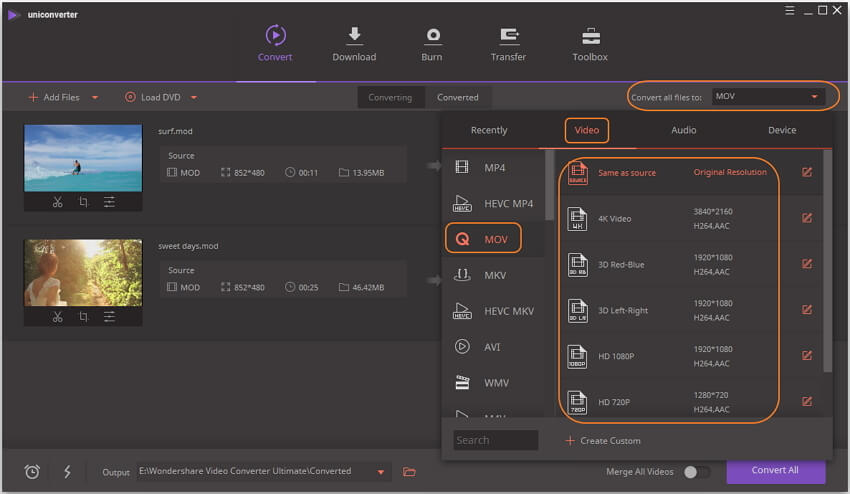Open the Transfer section

(508, 43)
